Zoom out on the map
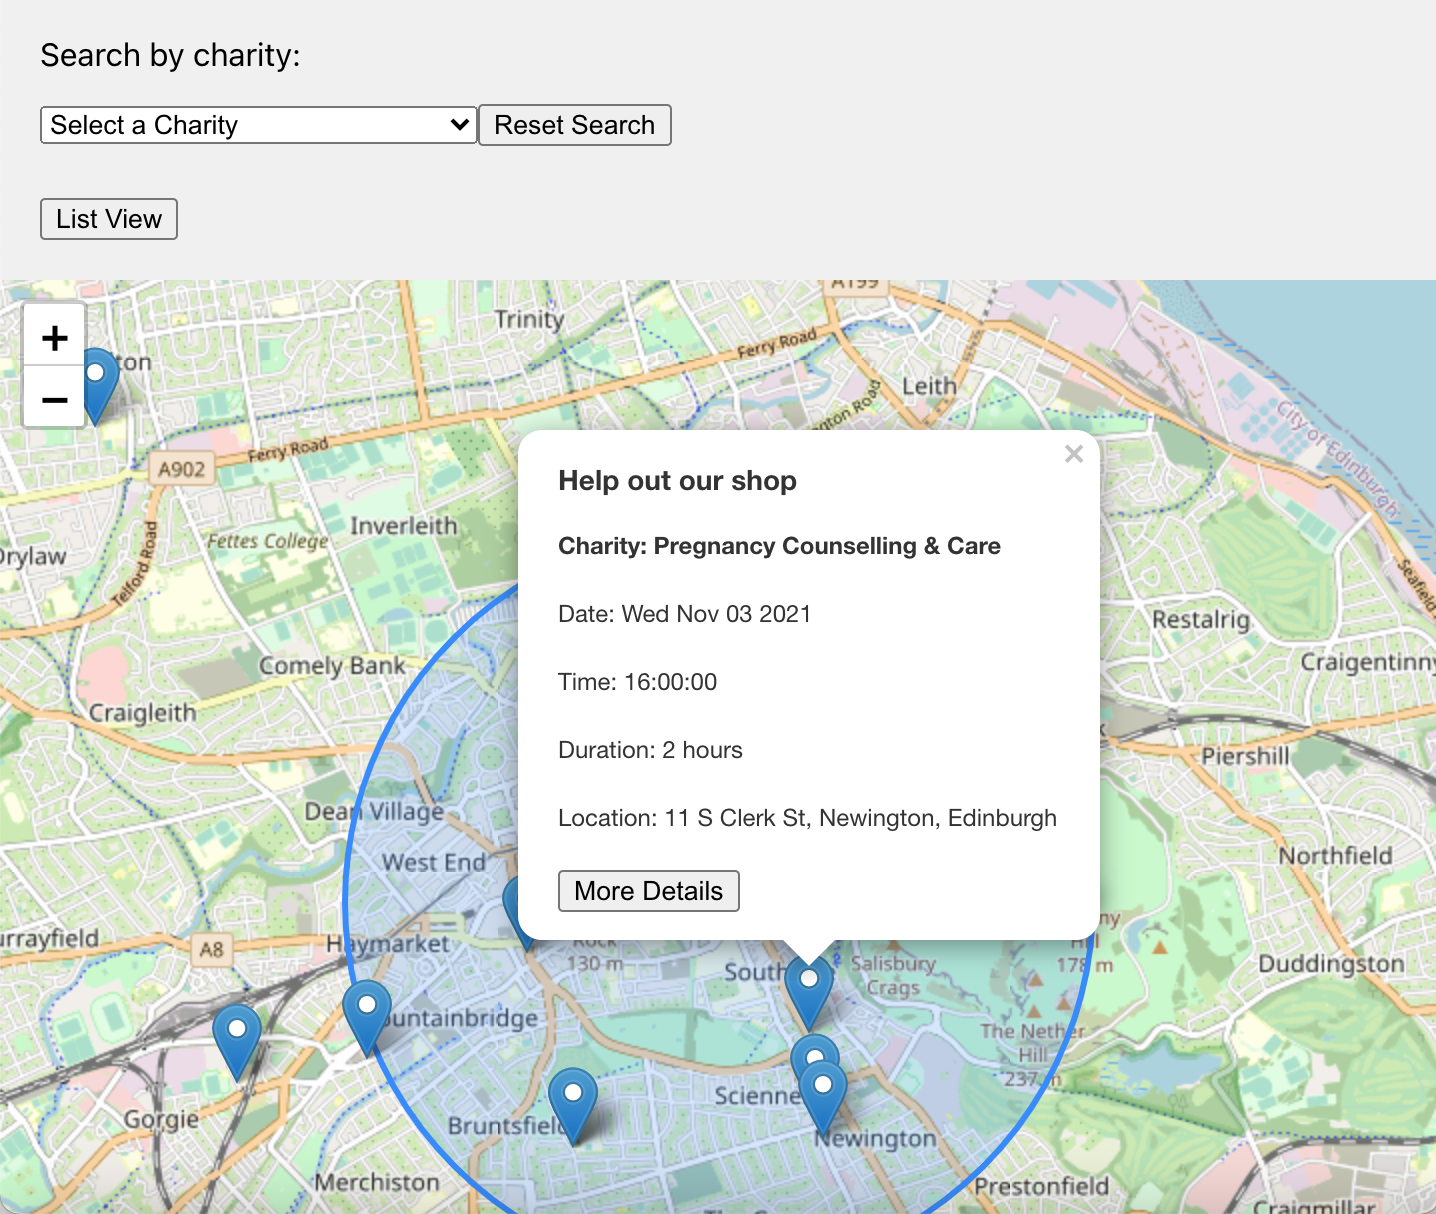Image resolution: width=1436 pixels, height=1214 pixels. 54,398
